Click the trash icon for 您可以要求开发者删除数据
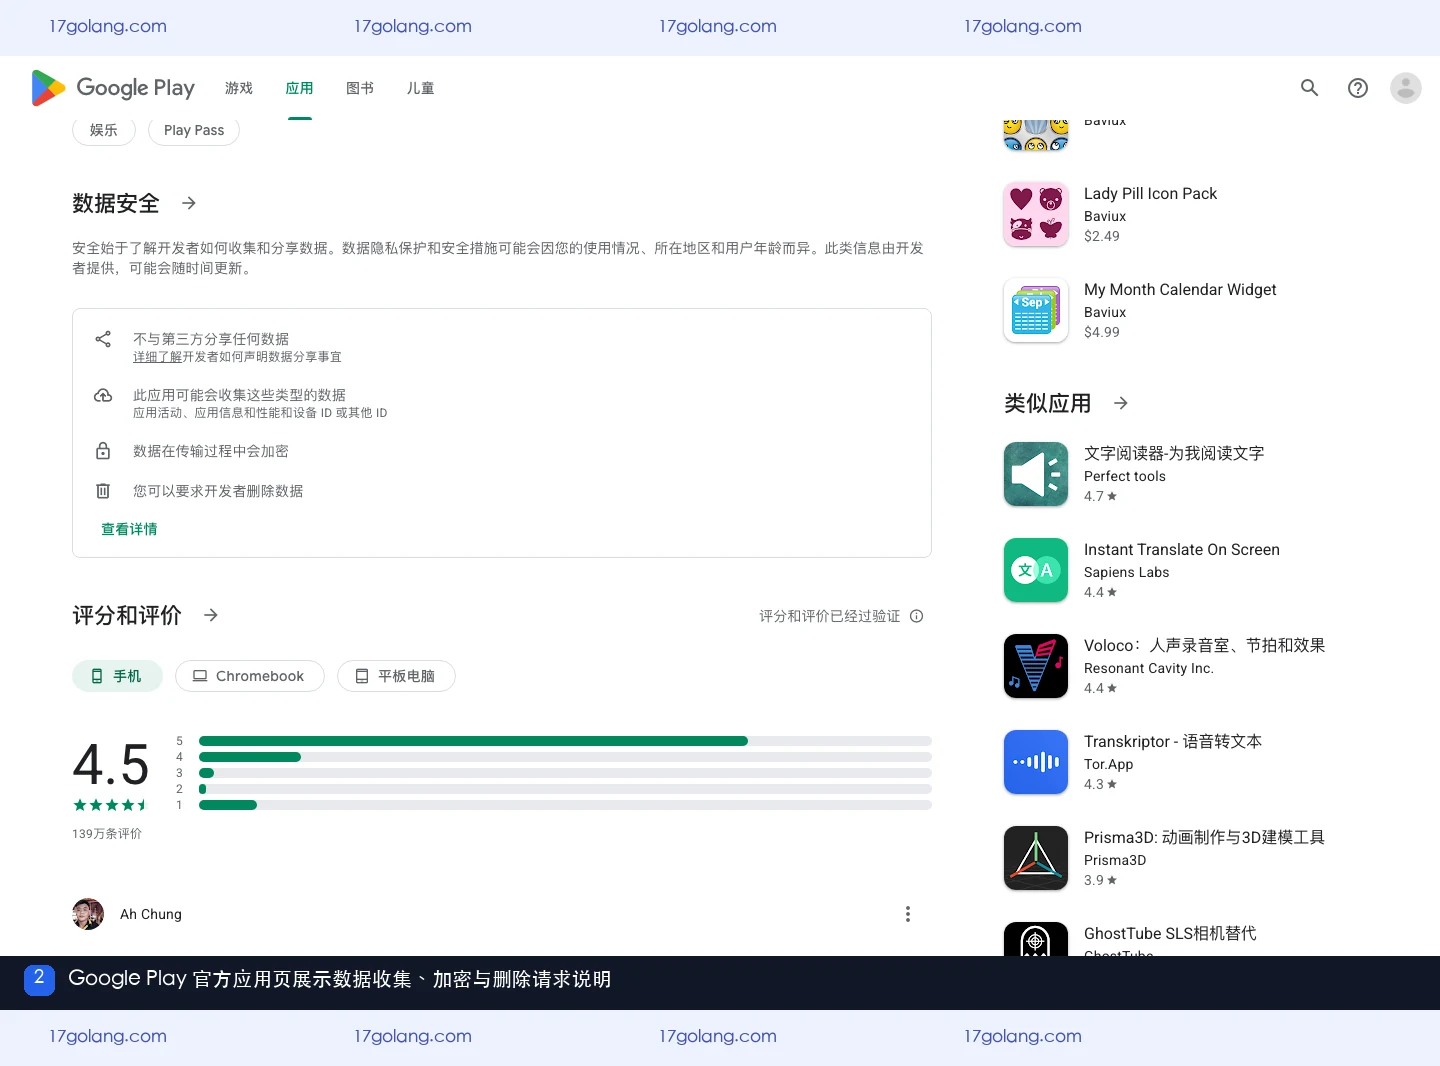Viewport: 1440px width, 1066px height. tap(103, 491)
